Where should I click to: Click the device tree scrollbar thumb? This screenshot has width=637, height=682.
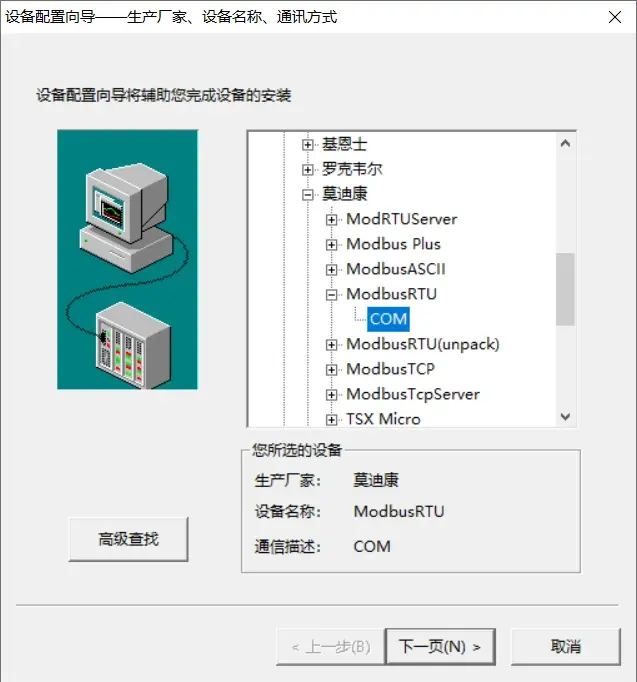coord(565,289)
